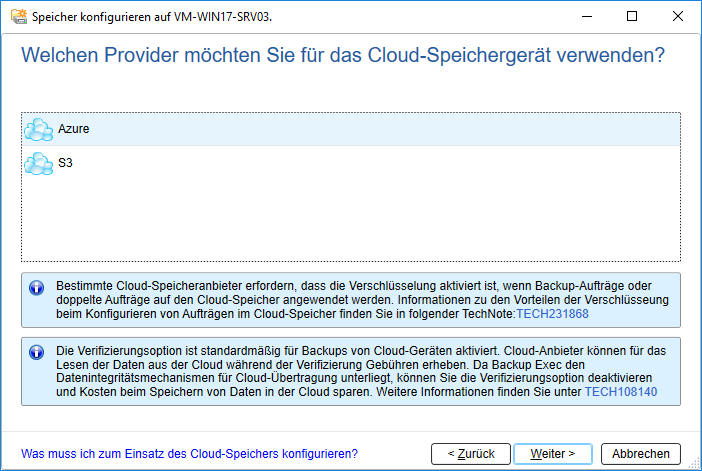This screenshot has width=702, height=471.
Task: Click the provider question heading
Action: 343,56
